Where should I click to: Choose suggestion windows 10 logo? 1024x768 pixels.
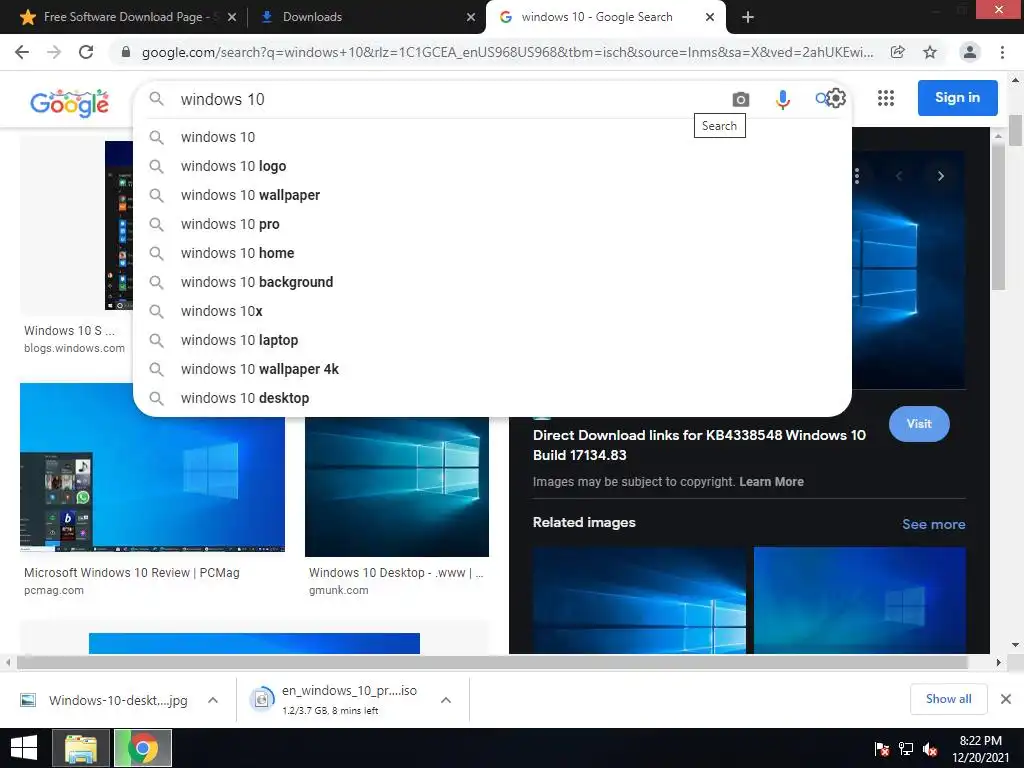coord(492,166)
